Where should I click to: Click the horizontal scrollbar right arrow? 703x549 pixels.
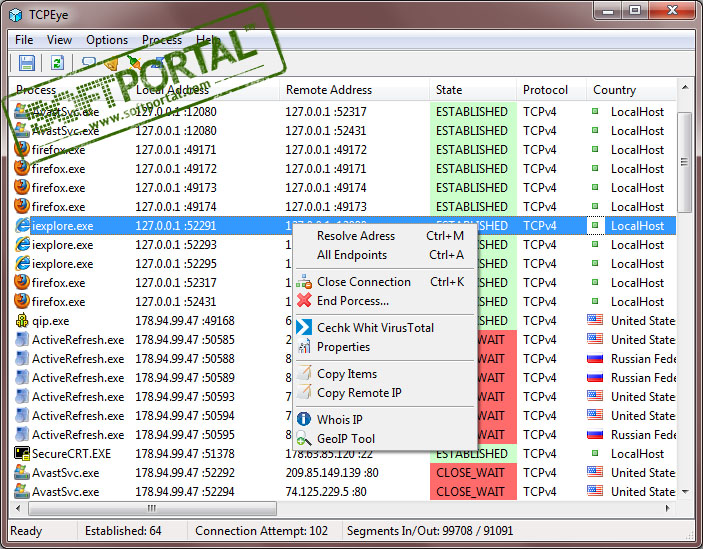point(668,508)
